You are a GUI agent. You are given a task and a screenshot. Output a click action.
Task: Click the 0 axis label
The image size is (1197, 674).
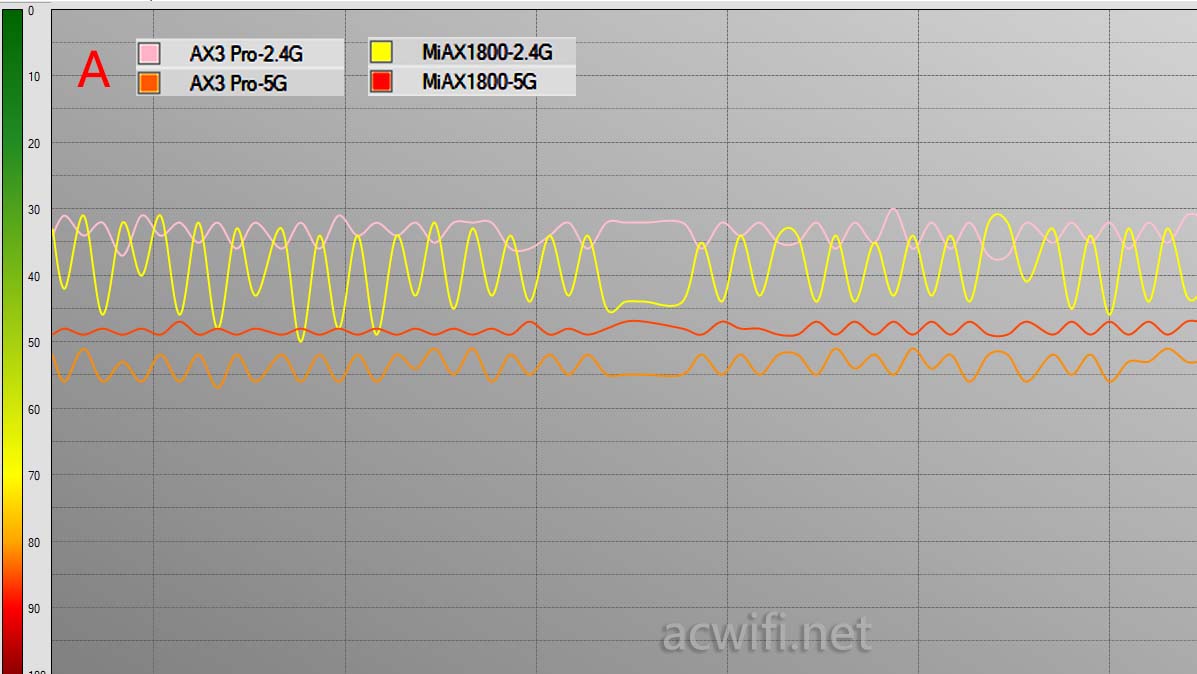31,11
